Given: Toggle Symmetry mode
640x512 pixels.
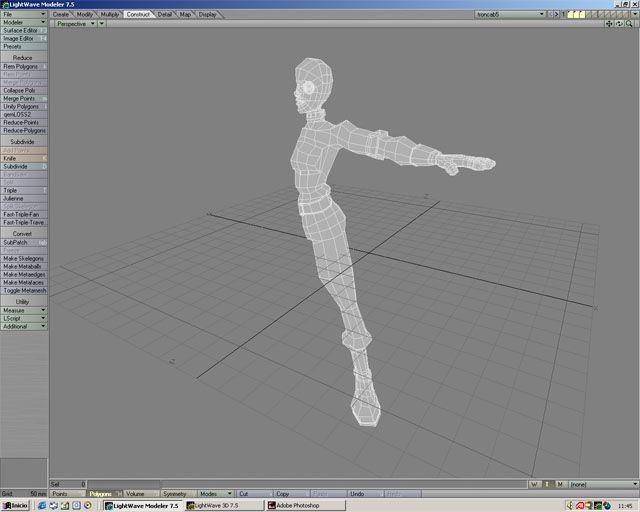Looking at the screenshot, I should 178,494.
